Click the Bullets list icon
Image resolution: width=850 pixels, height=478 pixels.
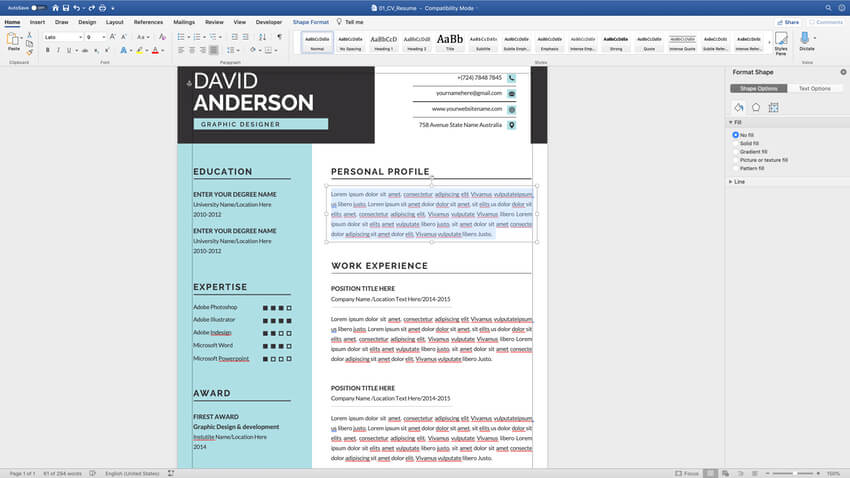[181, 37]
